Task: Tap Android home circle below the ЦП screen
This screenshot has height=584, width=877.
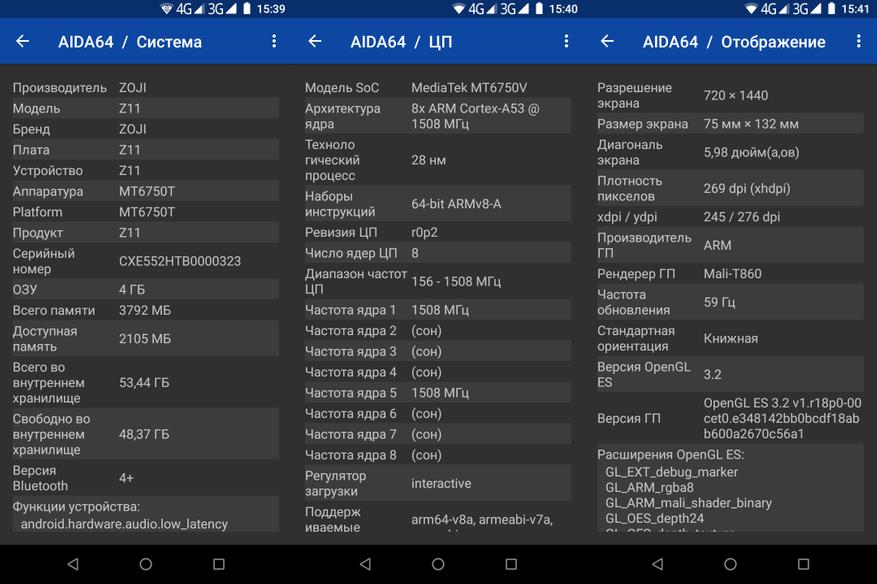Action: tap(438, 564)
